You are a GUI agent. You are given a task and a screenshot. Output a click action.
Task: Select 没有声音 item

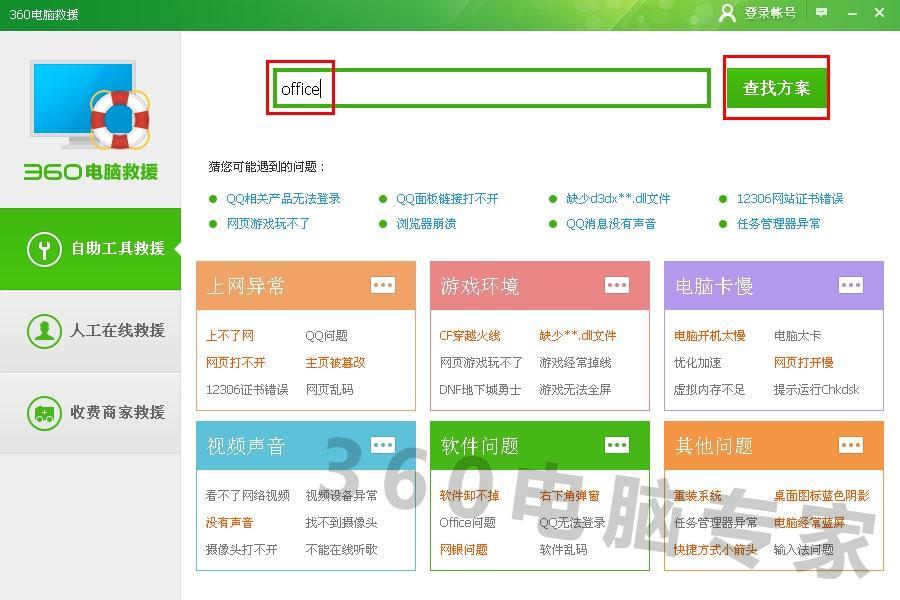pyautogui.click(x=229, y=522)
